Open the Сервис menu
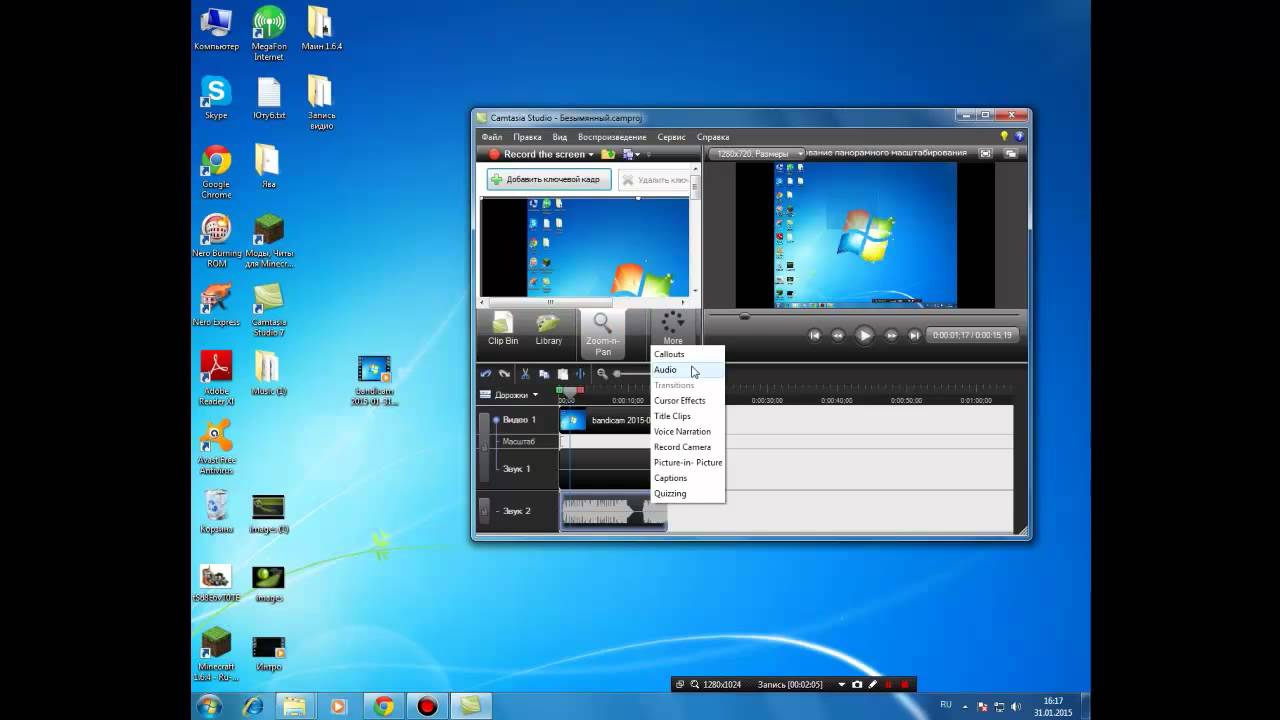The image size is (1280, 720). pos(672,137)
